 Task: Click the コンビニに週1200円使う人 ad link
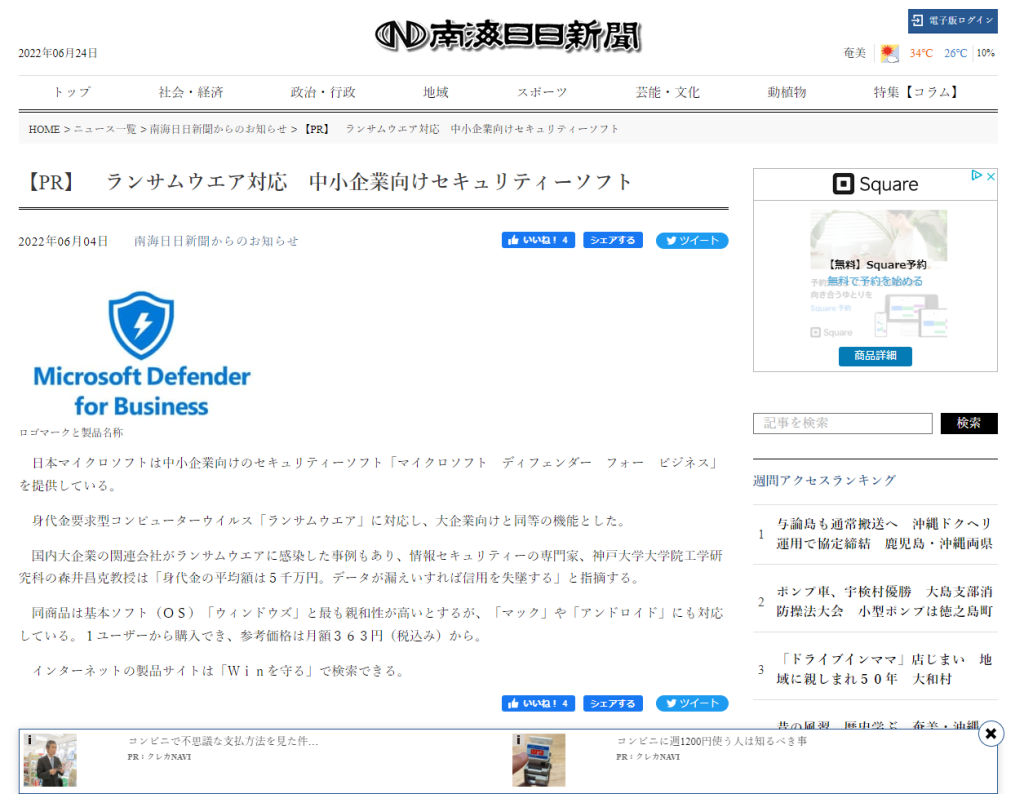712,741
